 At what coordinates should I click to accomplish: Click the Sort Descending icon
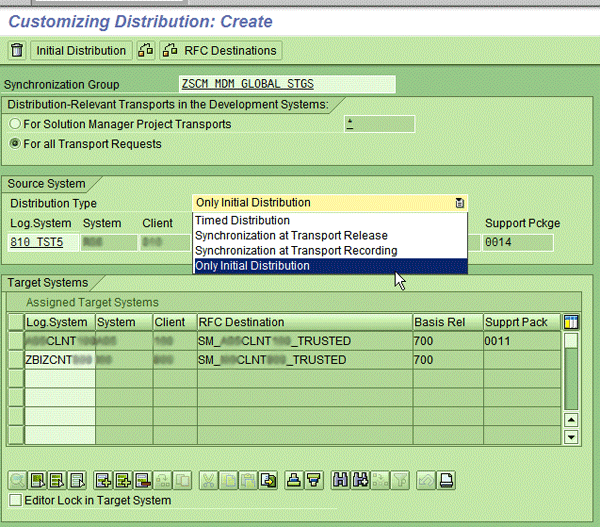click(313, 480)
